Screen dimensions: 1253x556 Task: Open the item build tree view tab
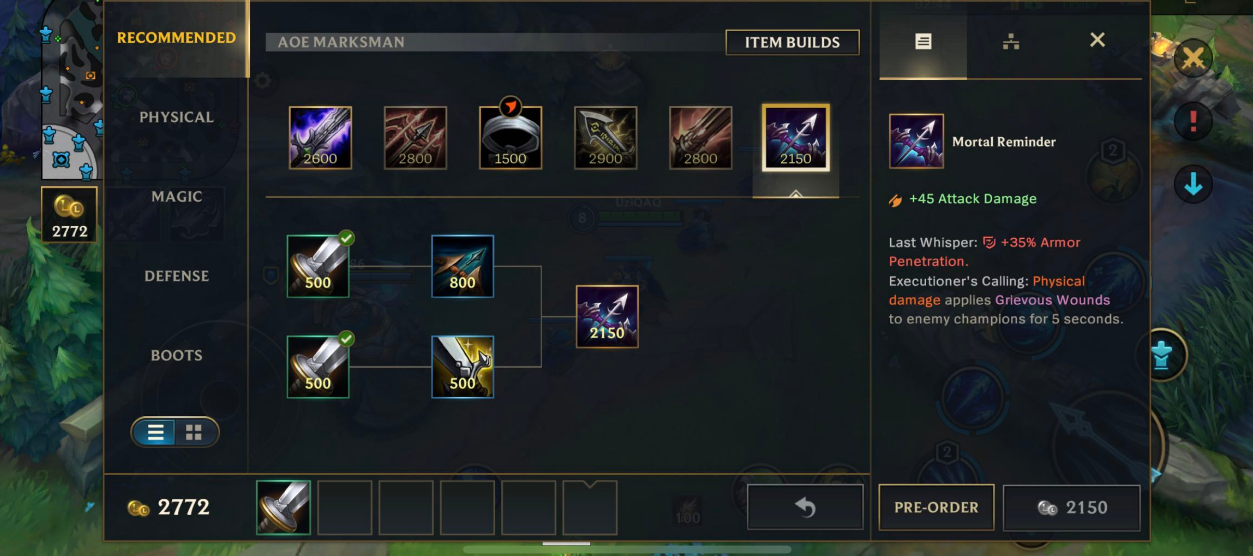pyautogui.click(x=1011, y=41)
